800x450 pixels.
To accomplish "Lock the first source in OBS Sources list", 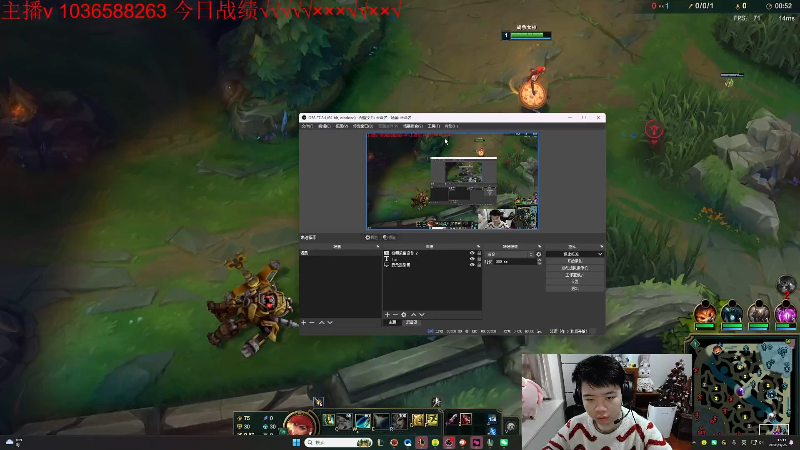I will coord(479,253).
